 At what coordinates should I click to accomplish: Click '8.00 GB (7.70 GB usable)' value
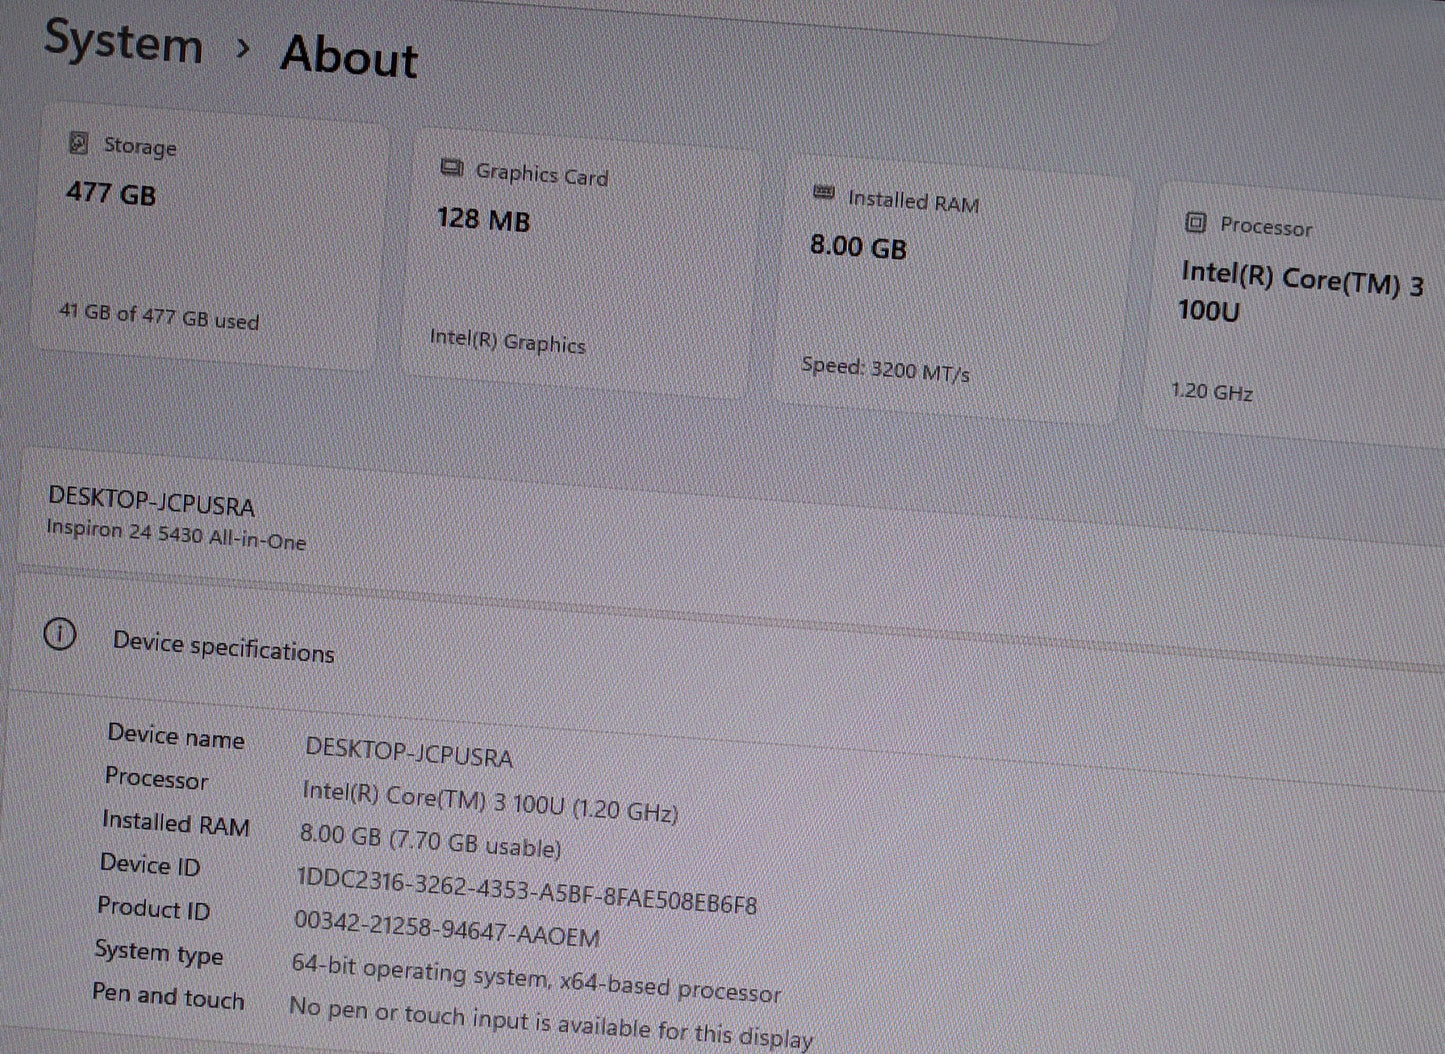pos(430,840)
